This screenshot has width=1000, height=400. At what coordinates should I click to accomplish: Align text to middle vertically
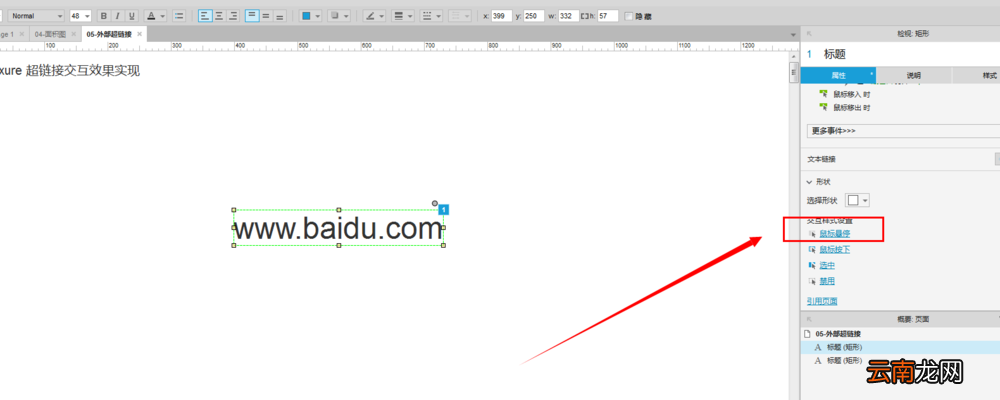[266, 16]
